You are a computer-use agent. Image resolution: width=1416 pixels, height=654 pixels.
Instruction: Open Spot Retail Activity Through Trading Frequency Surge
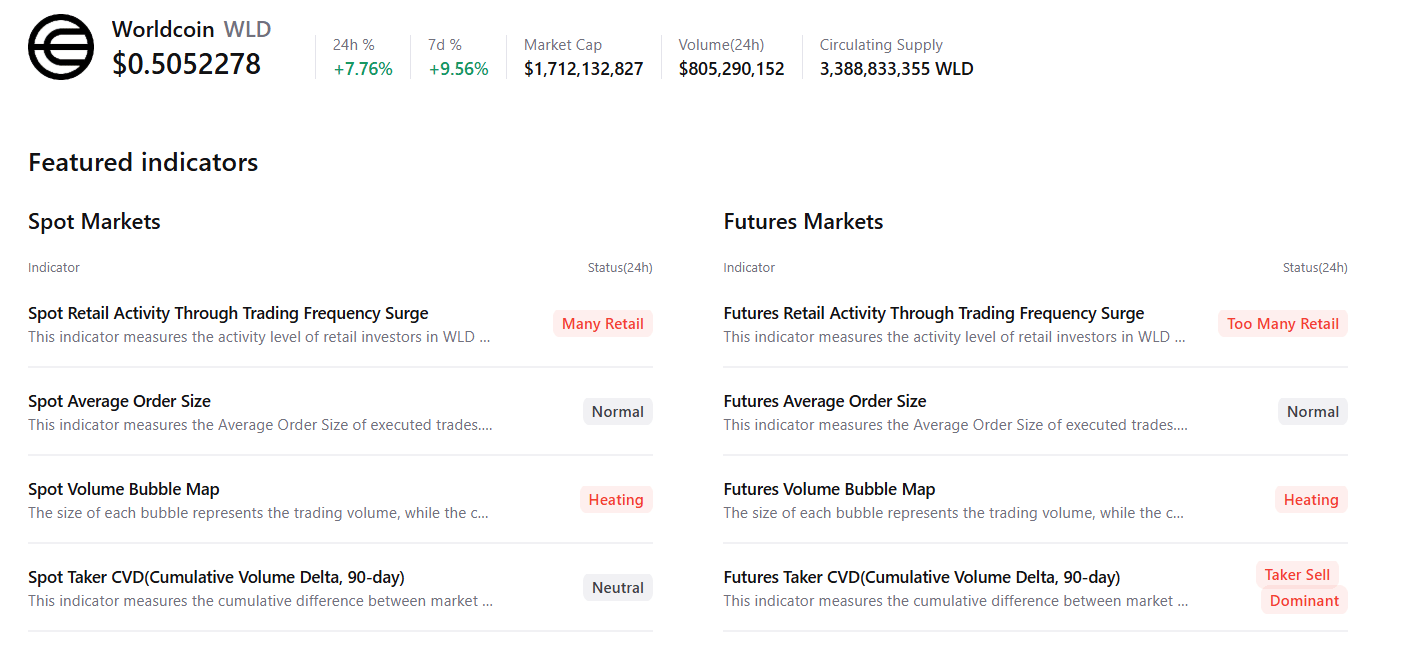pyautogui.click(x=228, y=313)
